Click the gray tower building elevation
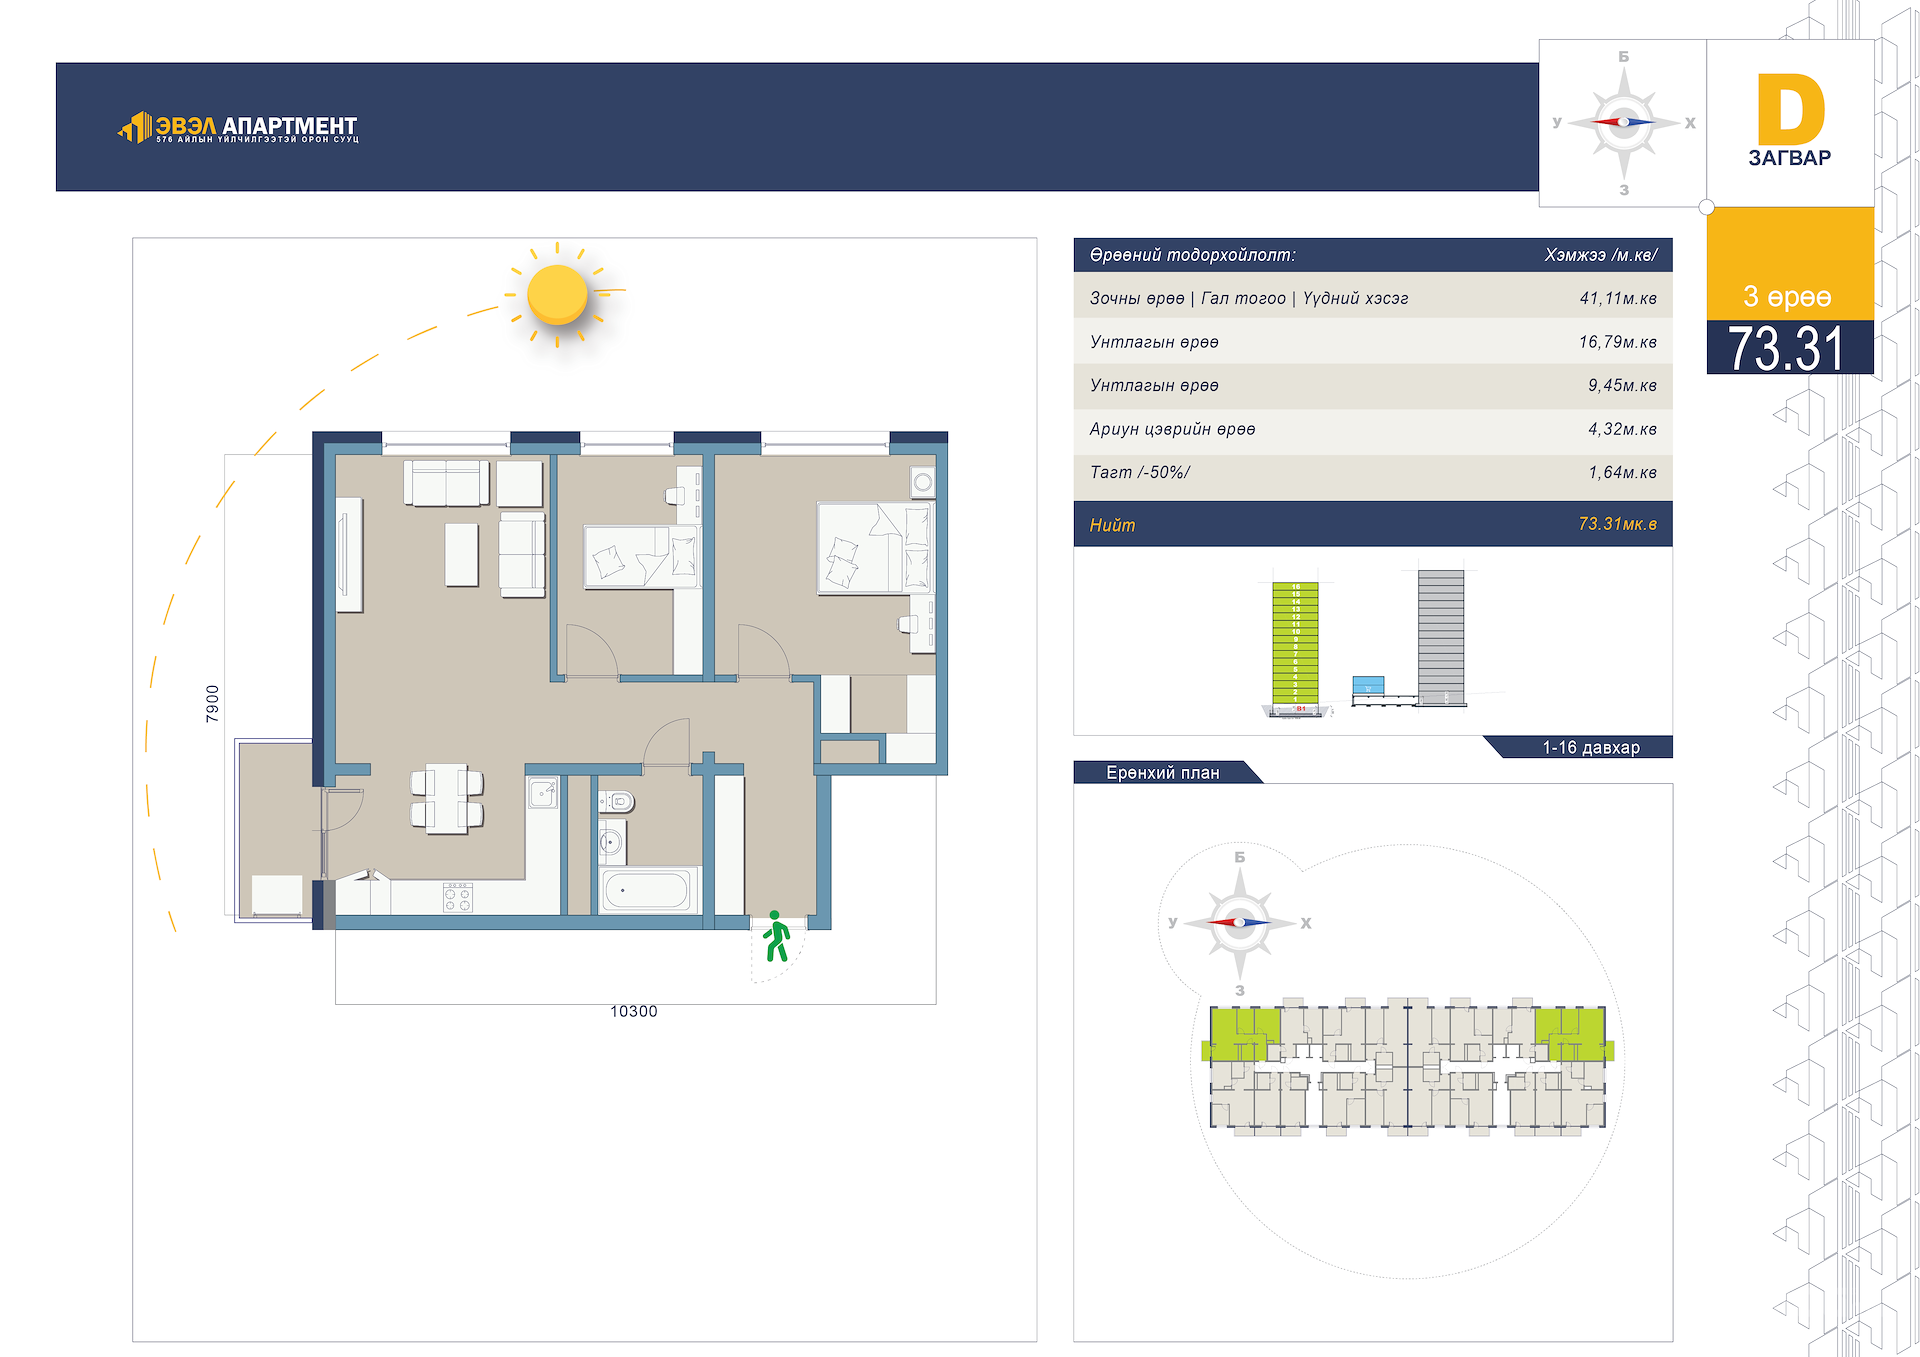This screenshot has width=1920, height=1357. point(1441,638)
